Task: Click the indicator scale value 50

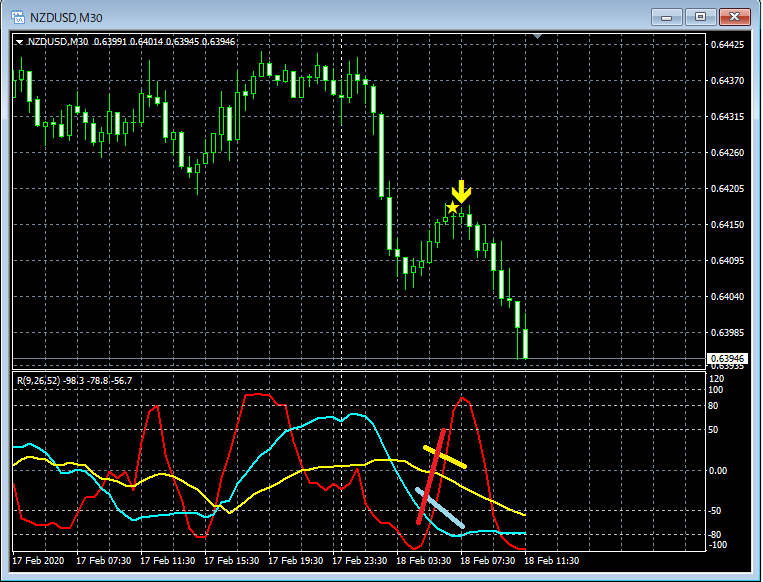Action: click(x=712, y=430)
